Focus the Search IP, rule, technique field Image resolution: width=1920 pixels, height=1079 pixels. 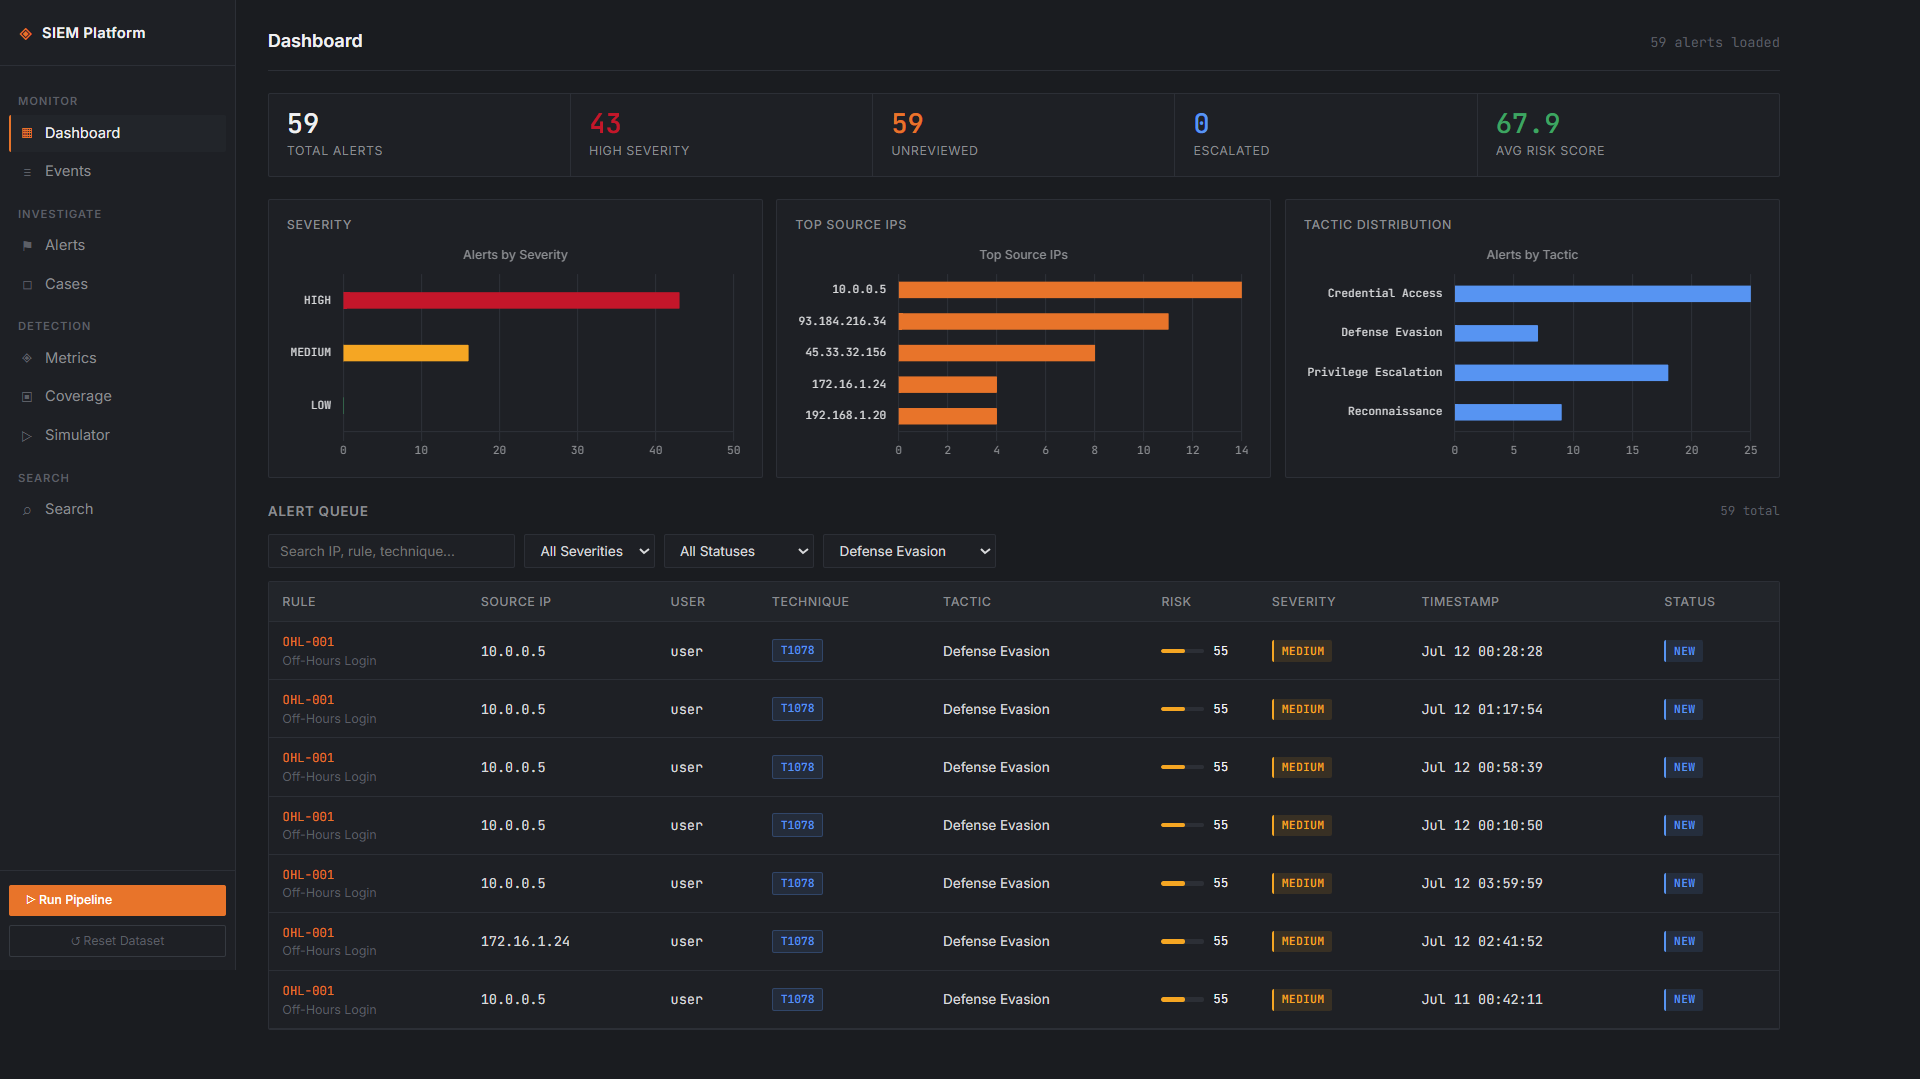click(x=391, y=551)
